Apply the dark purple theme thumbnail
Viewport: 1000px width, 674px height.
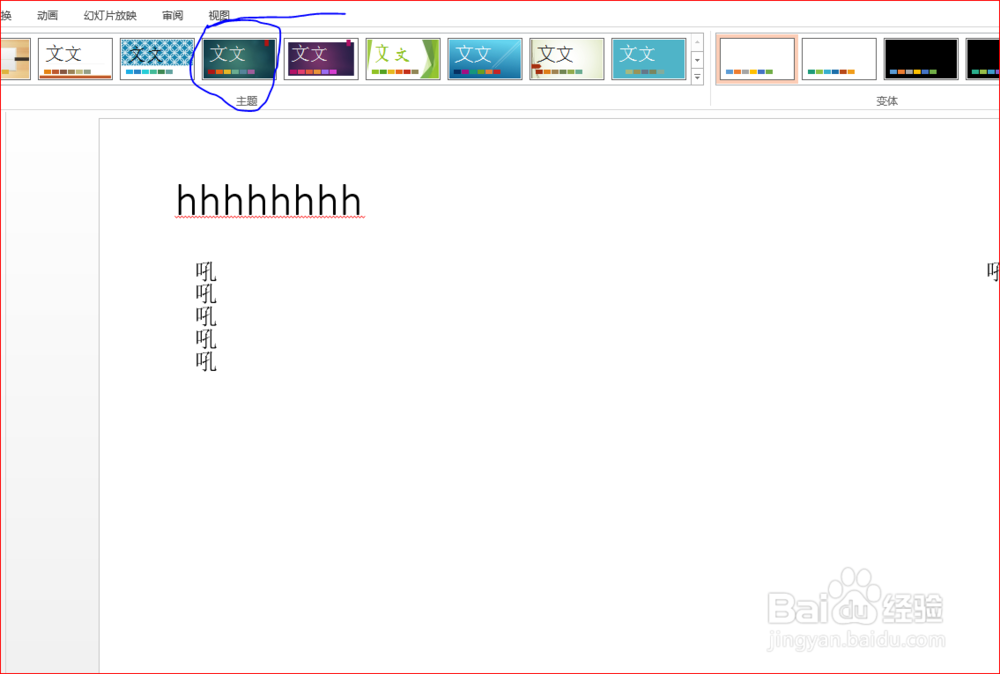click(x=321, y=59)
